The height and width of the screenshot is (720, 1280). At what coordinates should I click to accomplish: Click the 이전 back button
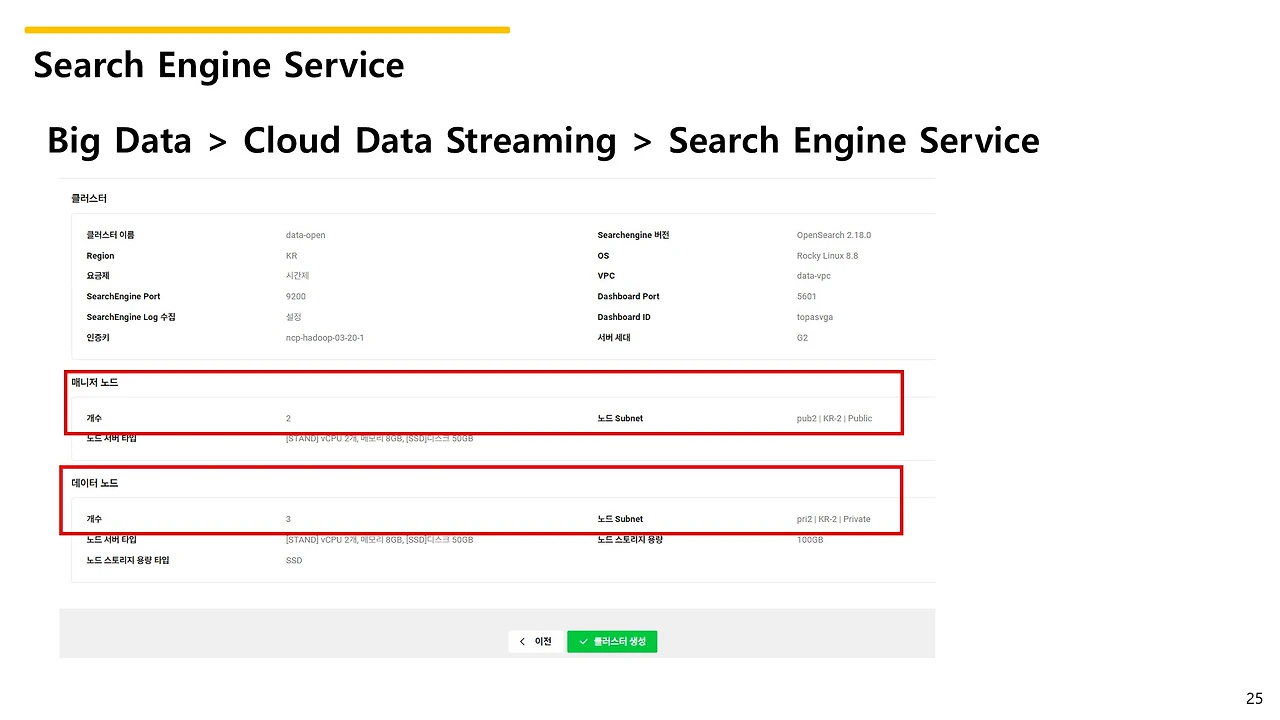(535, 641)
